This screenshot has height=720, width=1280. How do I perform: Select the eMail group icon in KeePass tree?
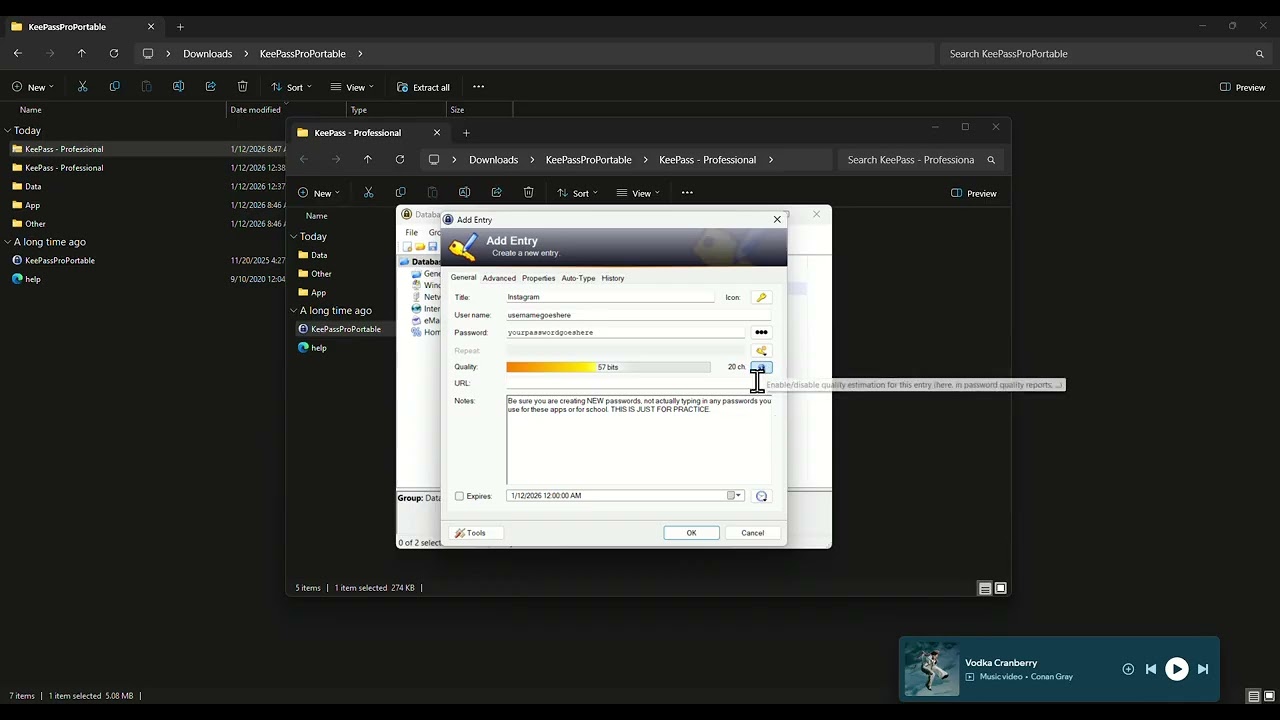point(417,321)
